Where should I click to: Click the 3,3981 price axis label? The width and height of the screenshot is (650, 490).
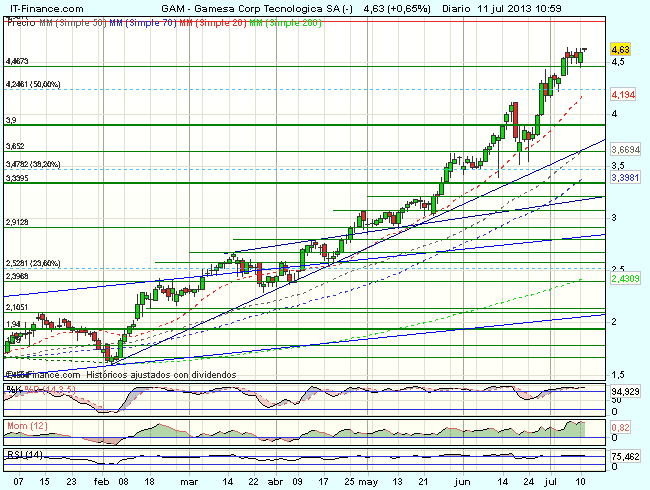[x=625, y=176]
